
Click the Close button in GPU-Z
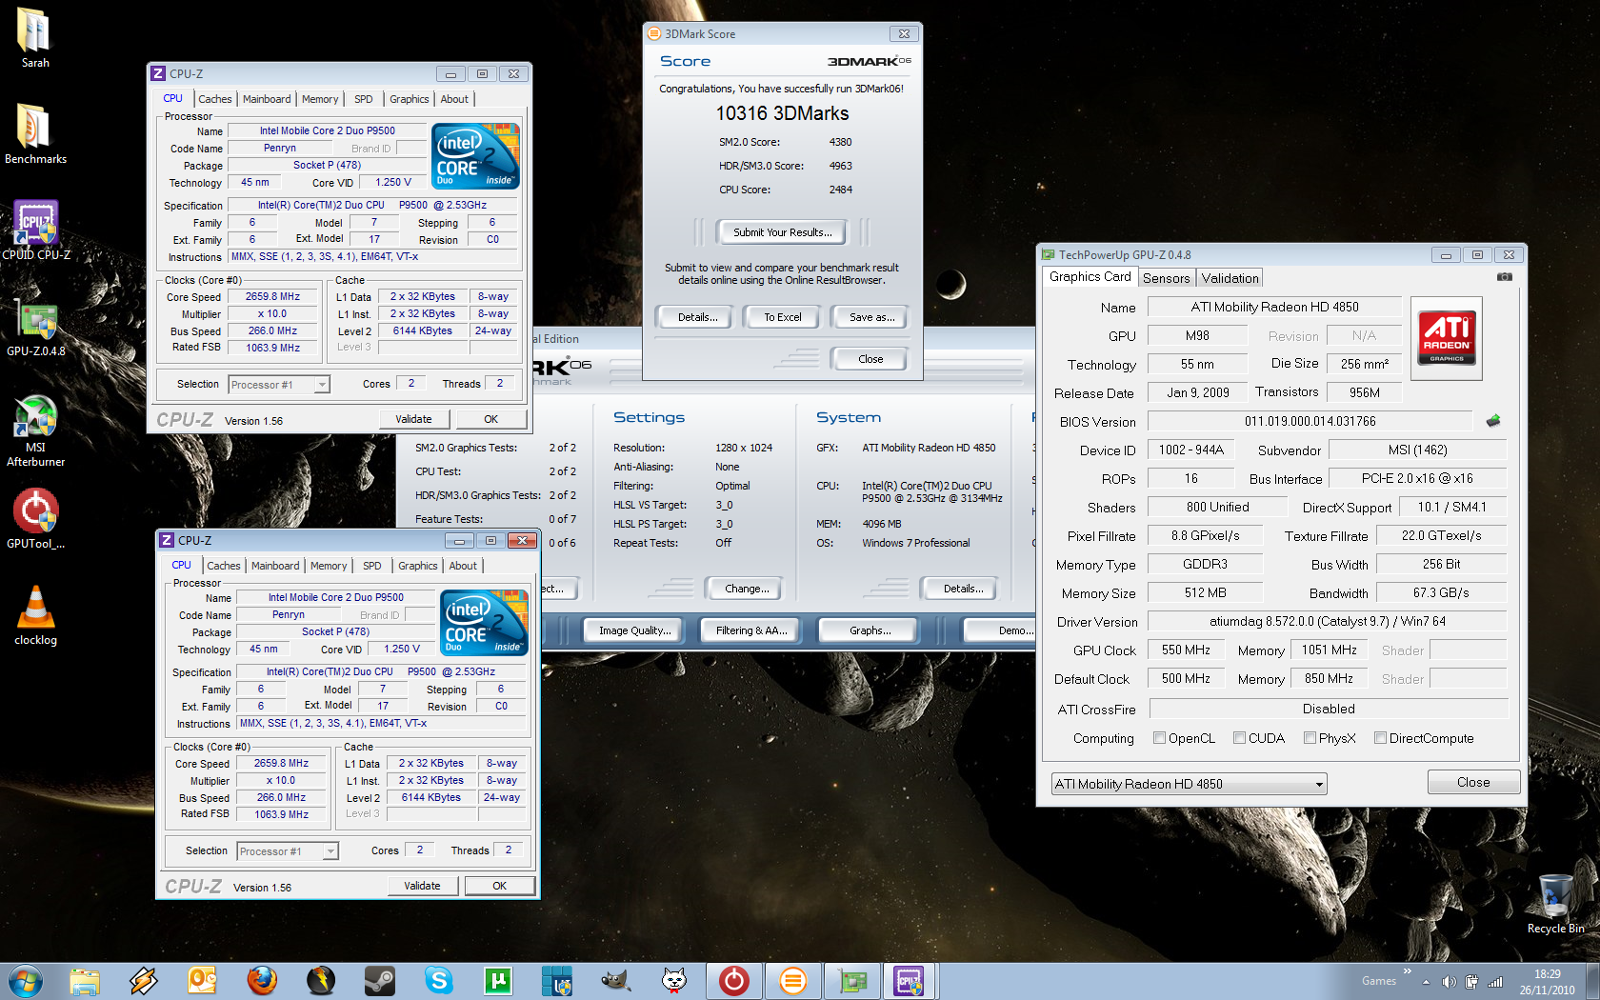pos(1473,782)
